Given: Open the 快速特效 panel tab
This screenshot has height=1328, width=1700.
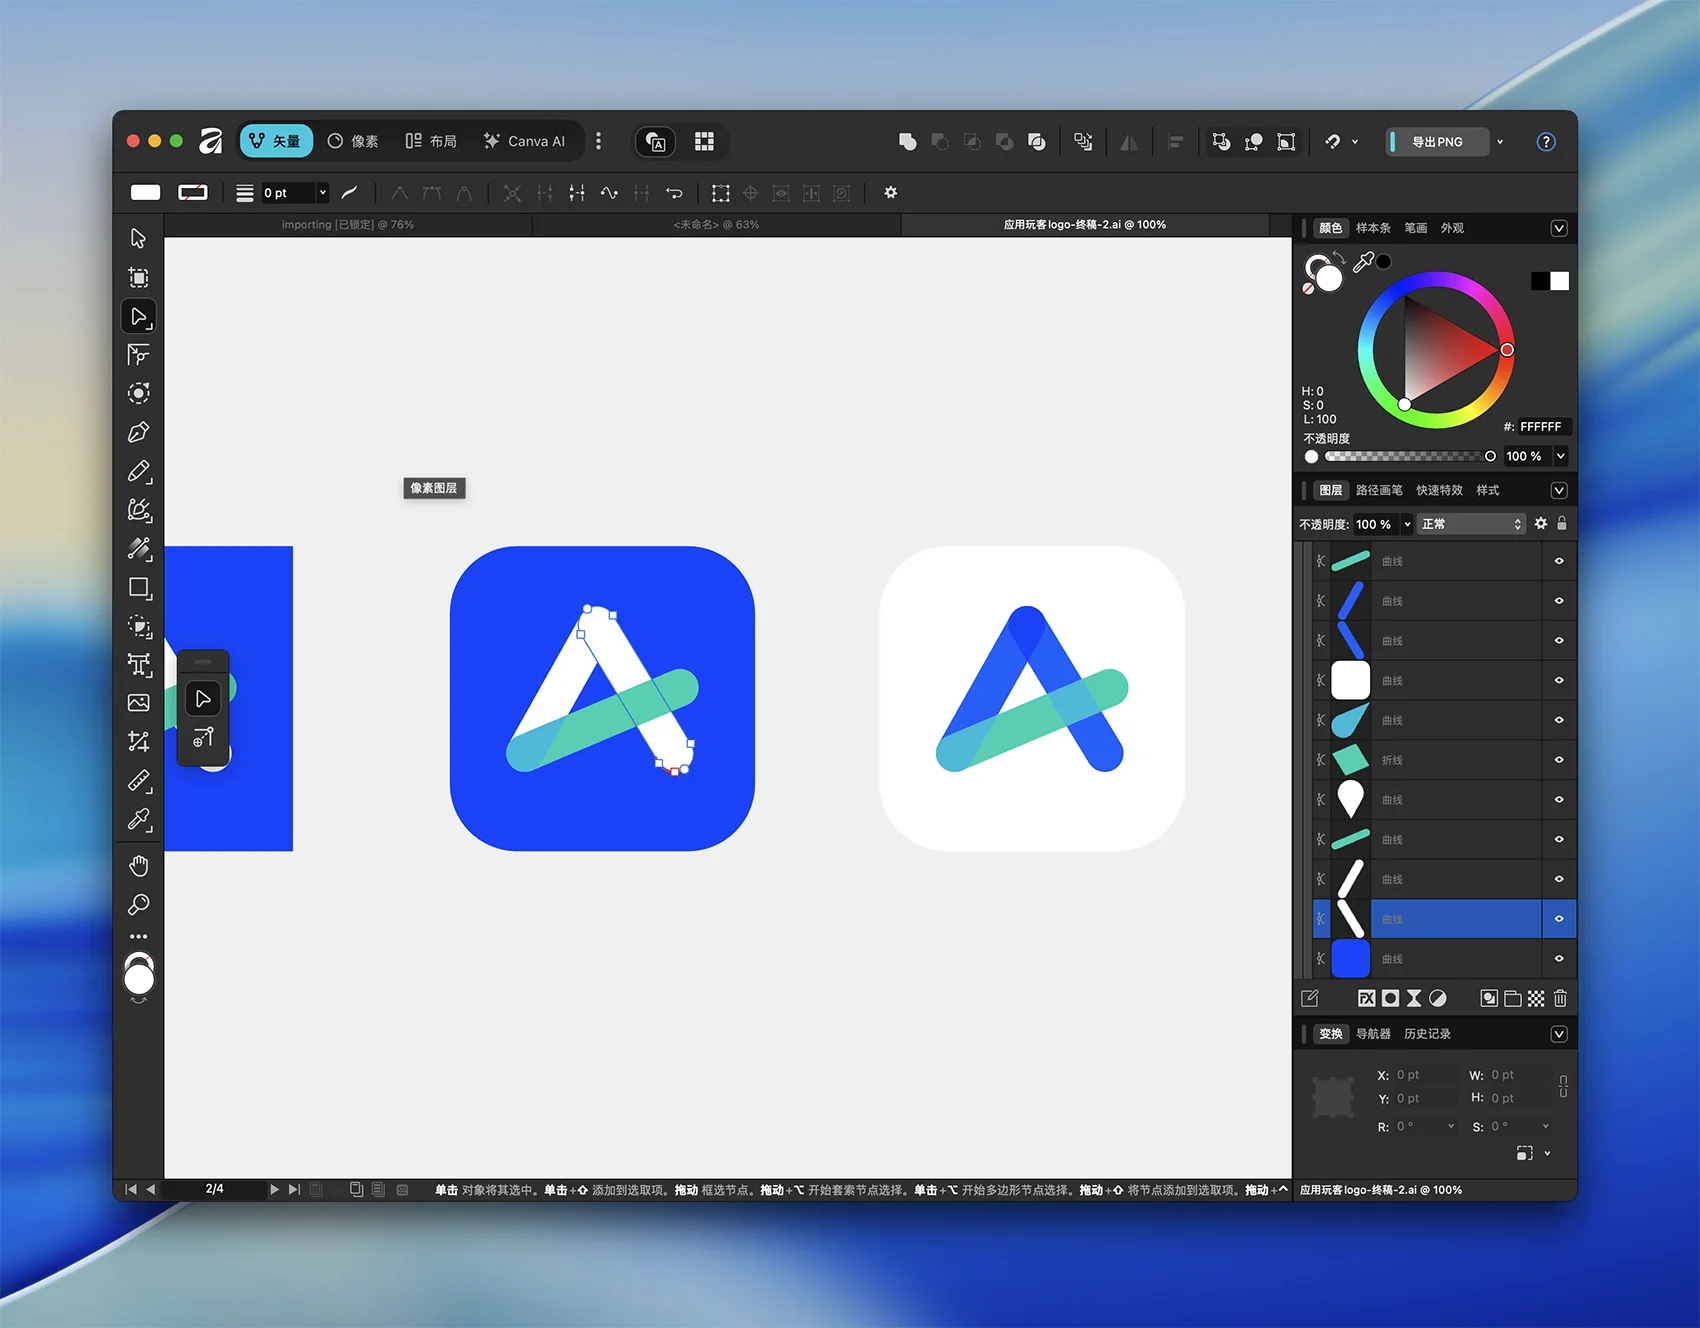Looking at the screenshot, I should [1439, 491].
